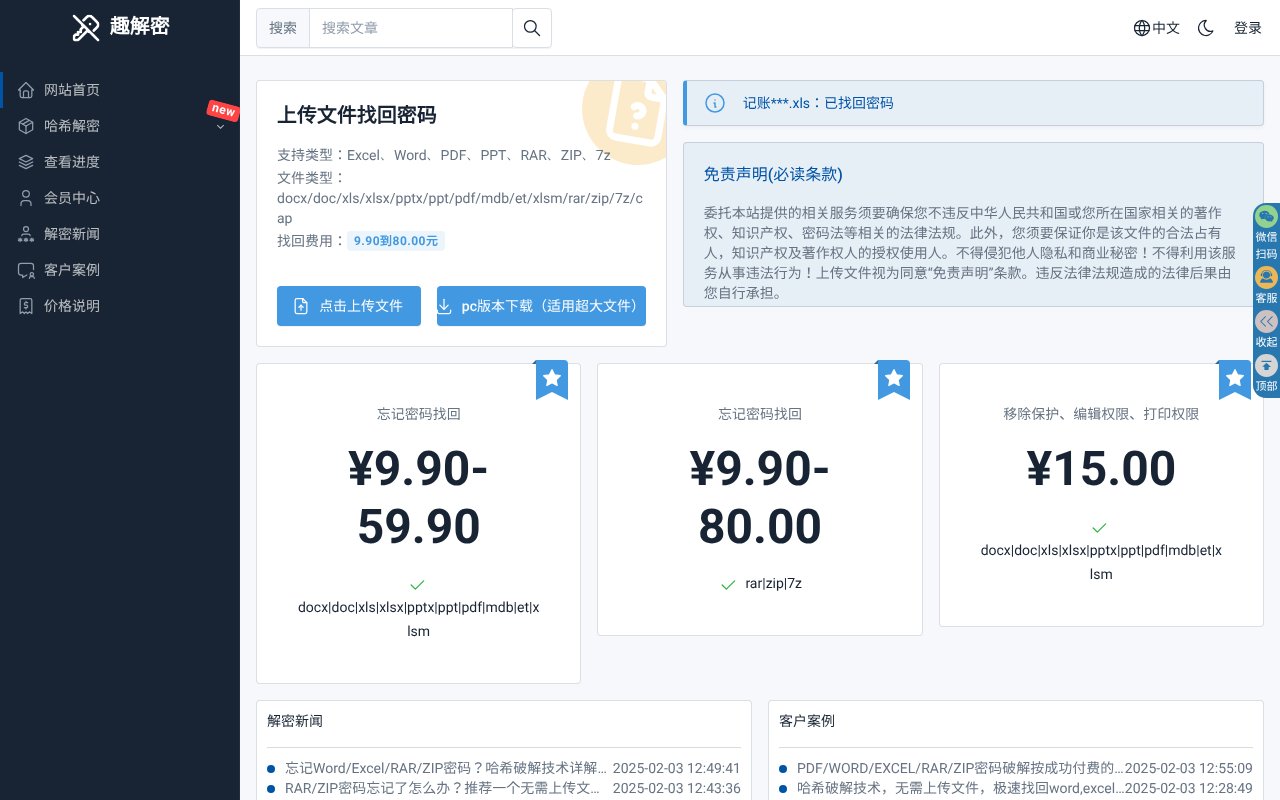
Task: Open 价格说明 via its receipt icon
Action: (28, 306)
